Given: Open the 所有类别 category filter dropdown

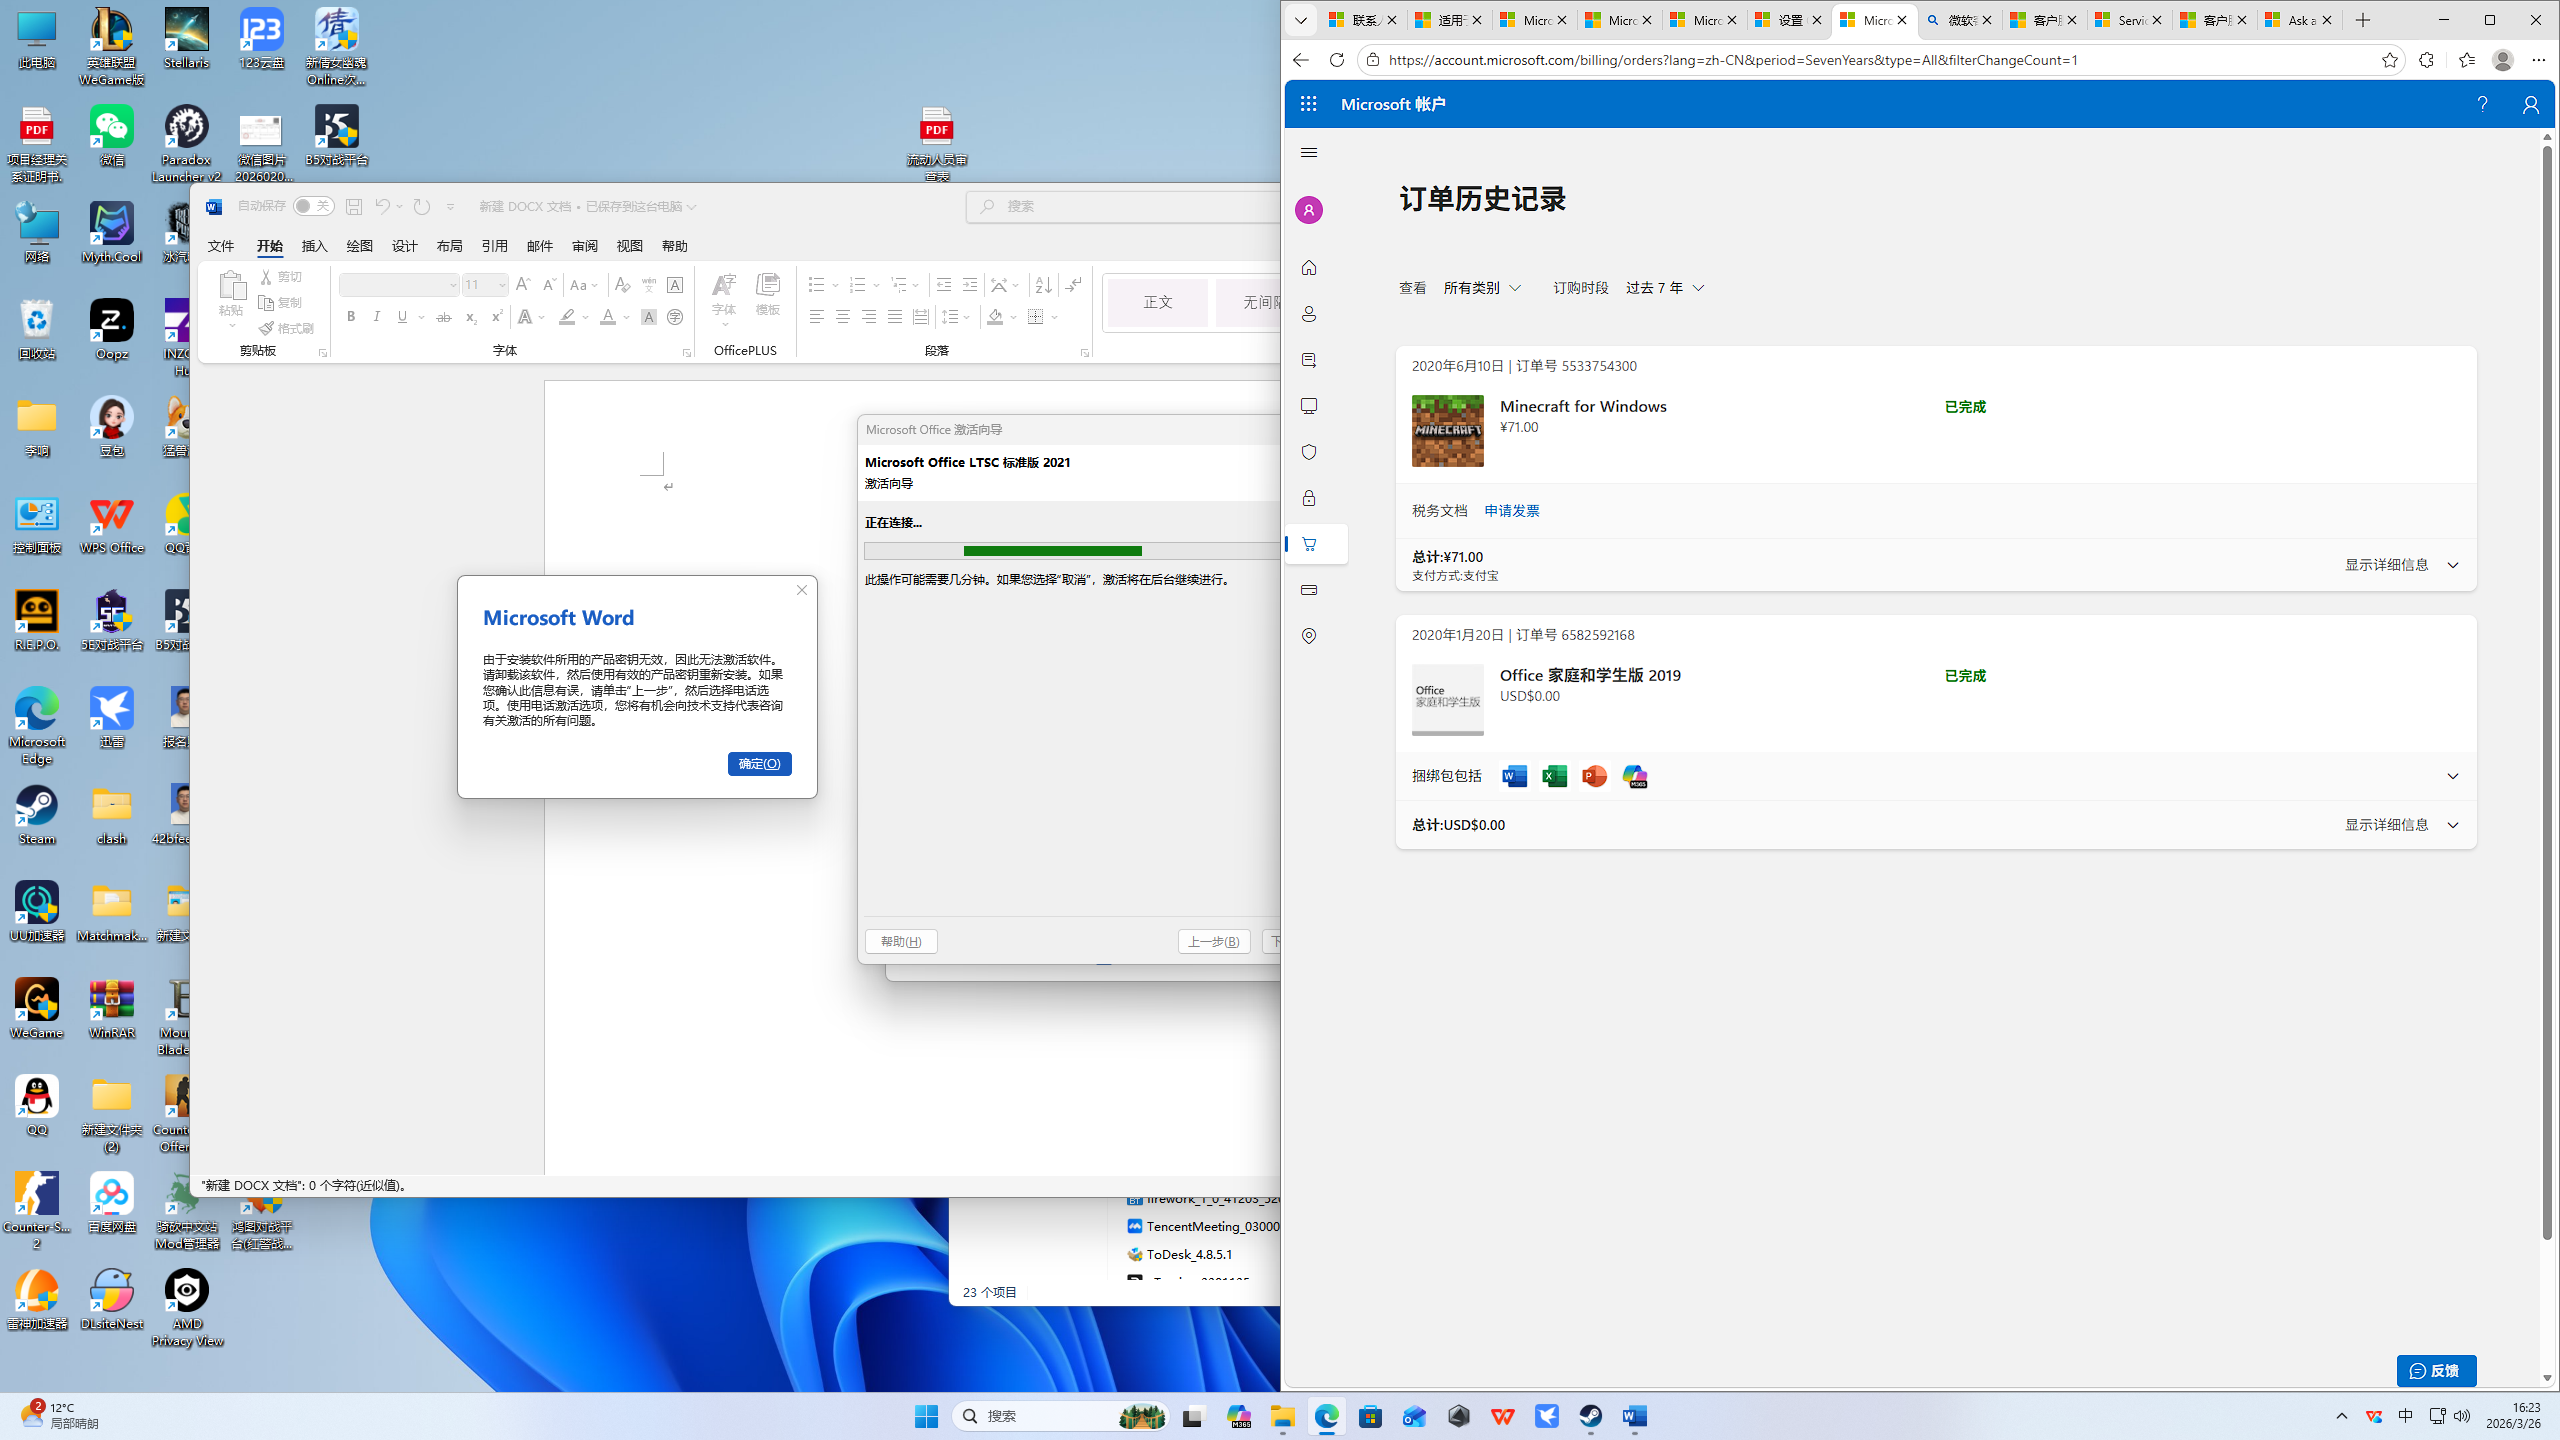Looking at the screenshot, I should pos(1482,288).
